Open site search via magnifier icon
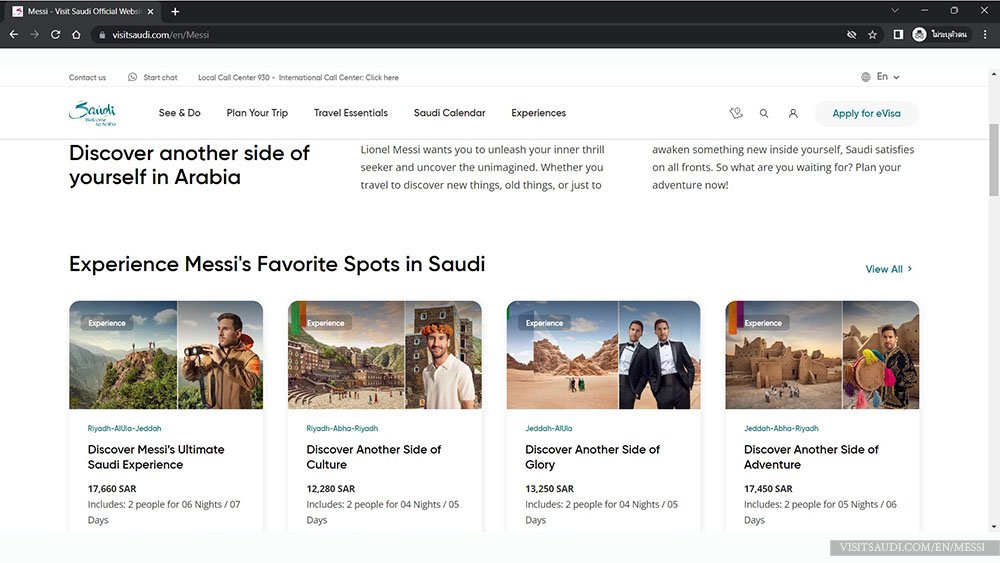 (764, 113)
